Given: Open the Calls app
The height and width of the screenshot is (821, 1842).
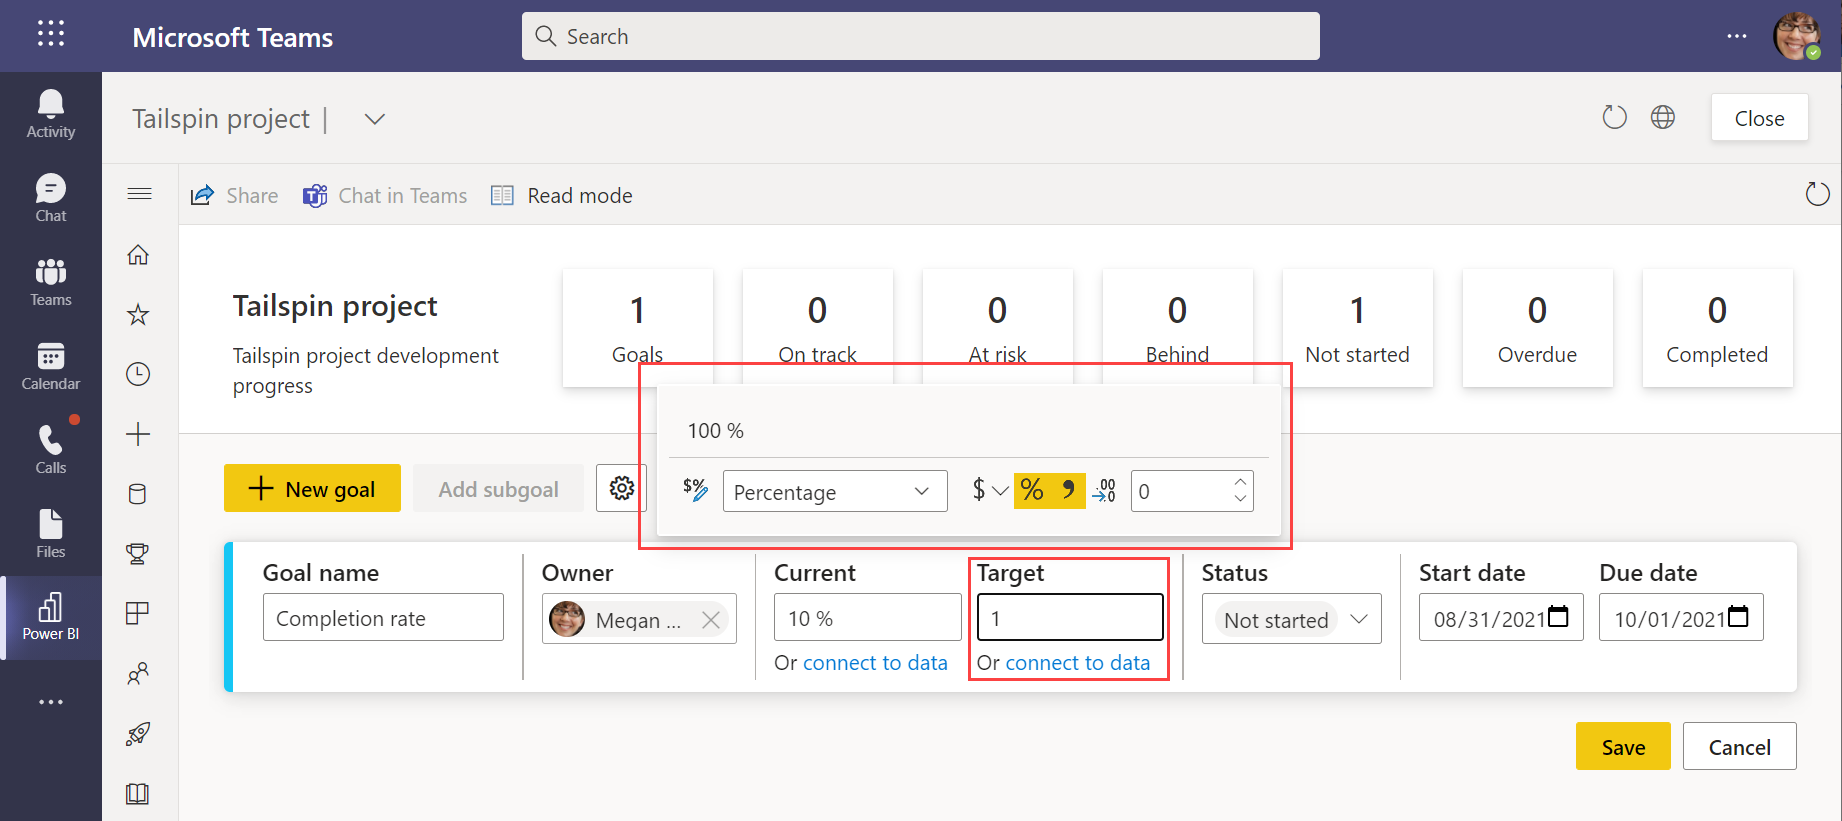Looking at the screenshot, I should (x=51, y=450).
